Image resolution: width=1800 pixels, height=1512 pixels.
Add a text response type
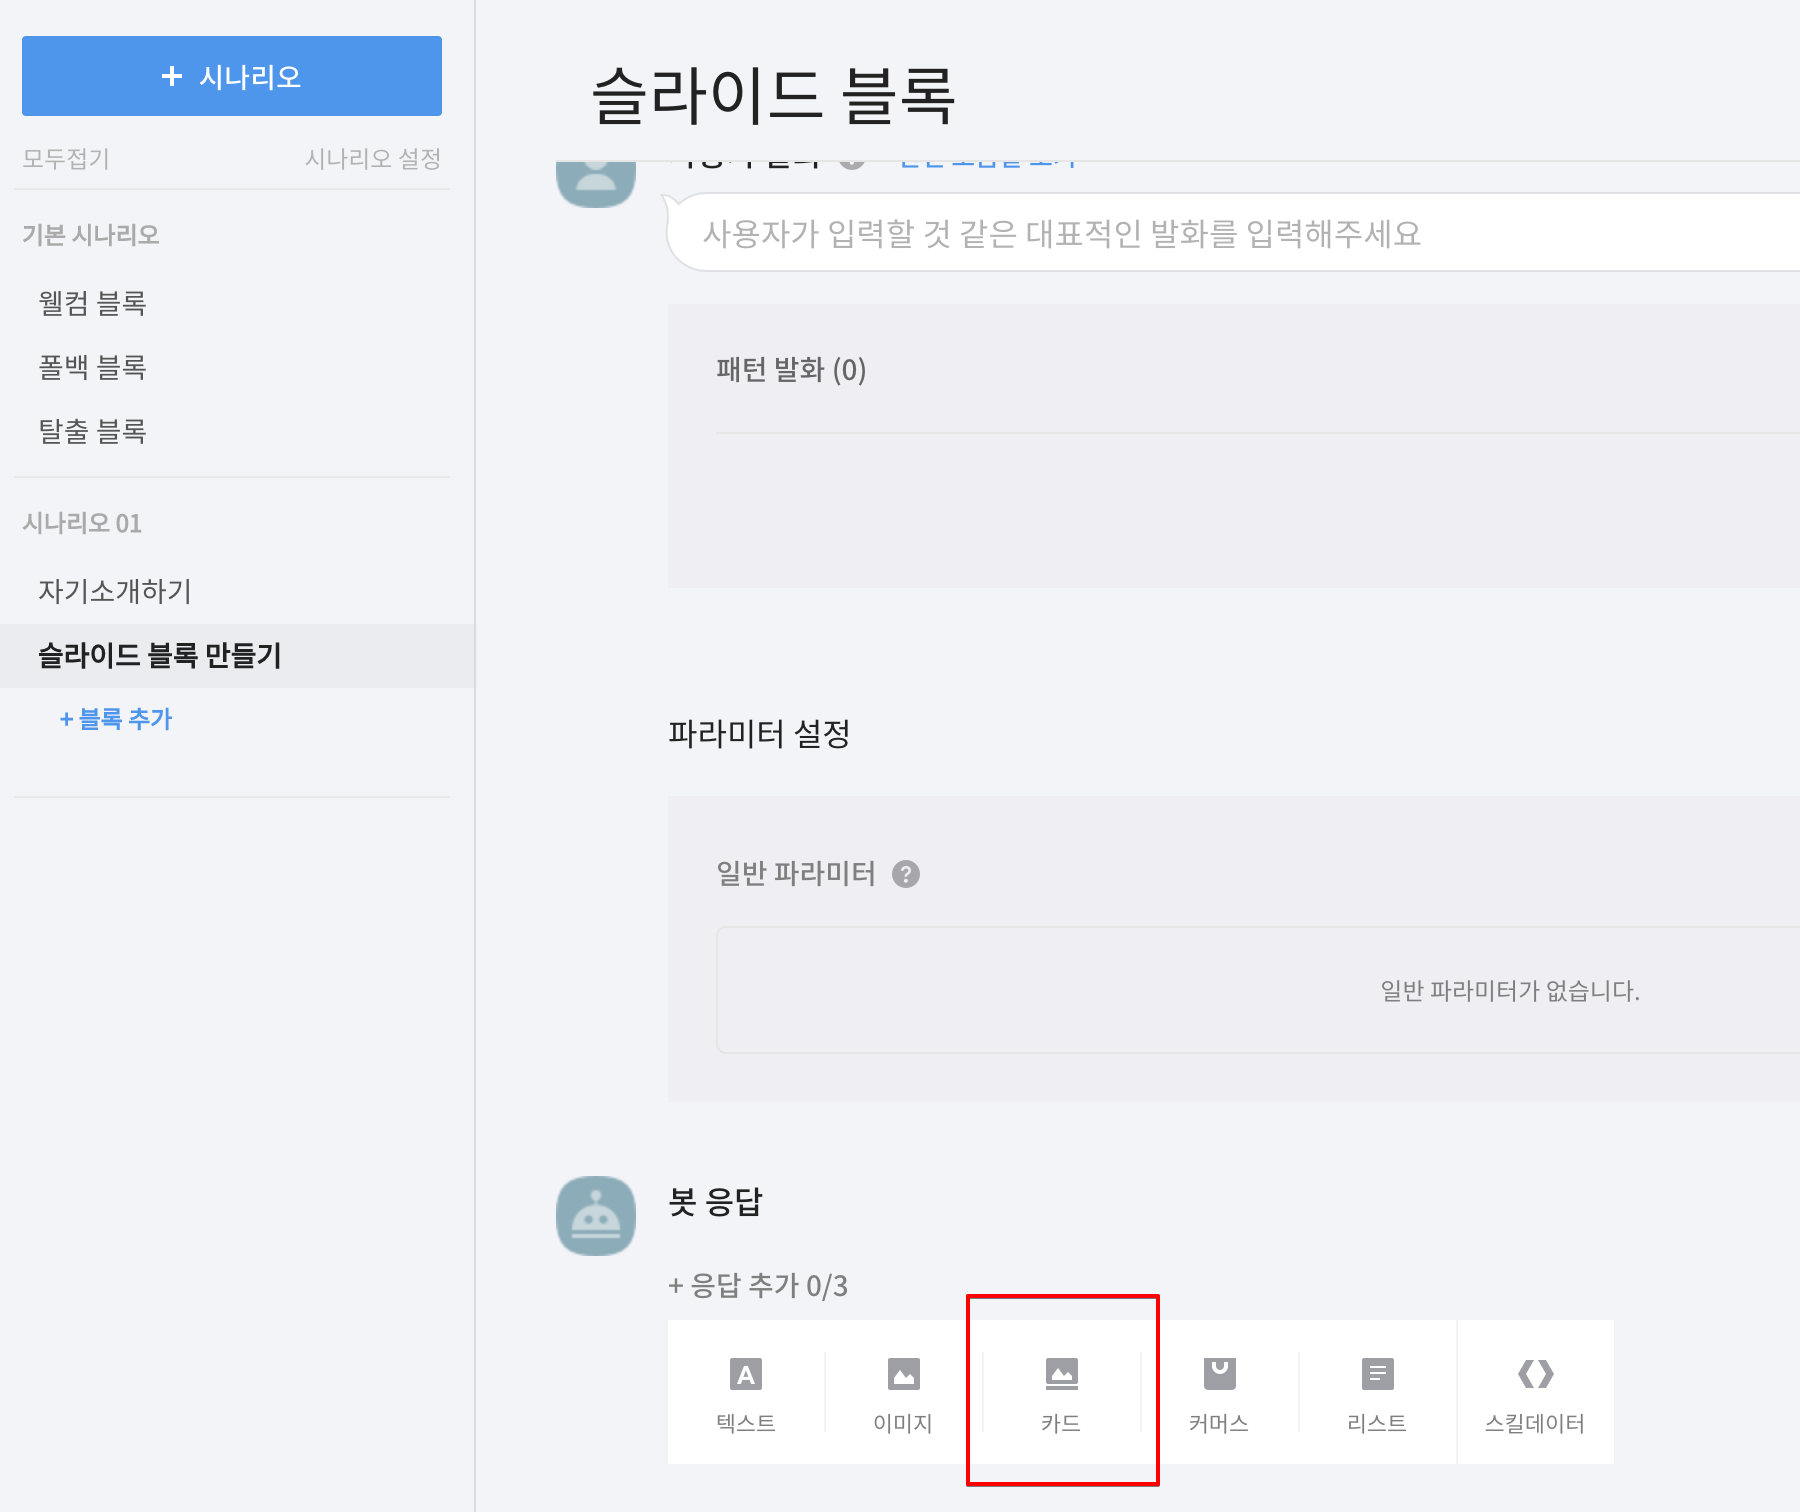click(746, 1392)
